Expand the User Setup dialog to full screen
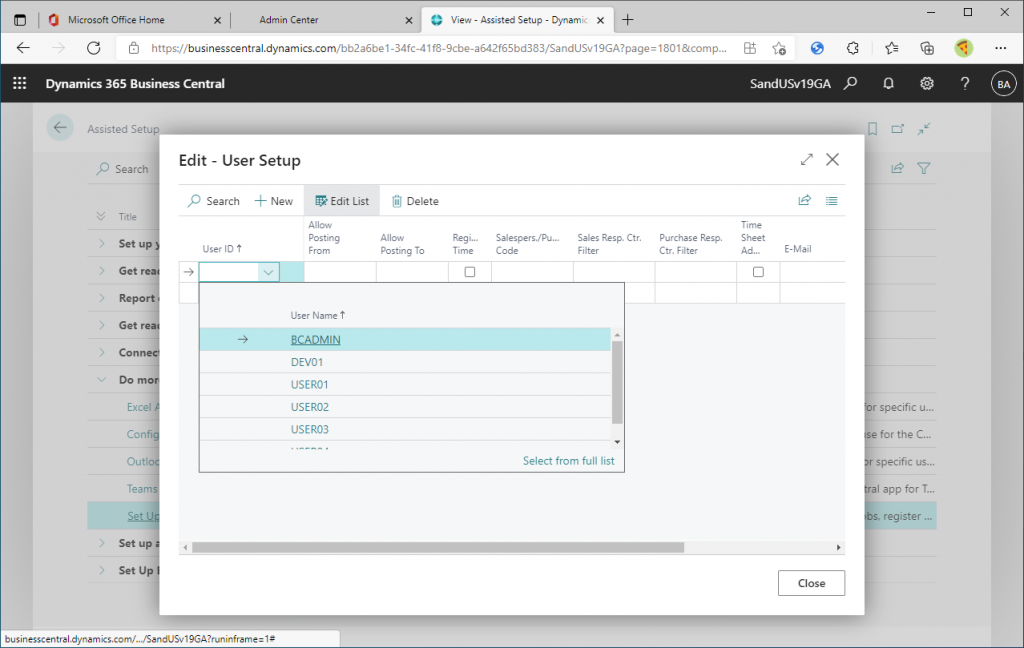This screenshot has width=1024, height=648. coord(807,159)
